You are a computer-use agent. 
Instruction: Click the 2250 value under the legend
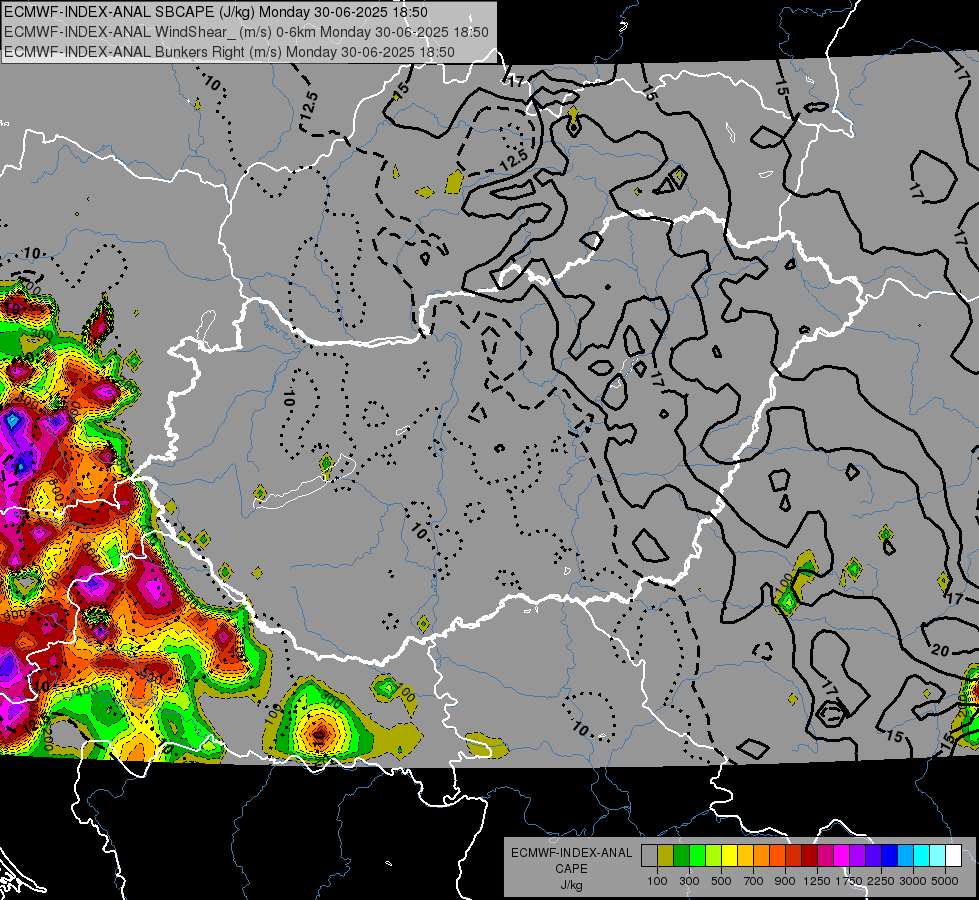[881, 881]
